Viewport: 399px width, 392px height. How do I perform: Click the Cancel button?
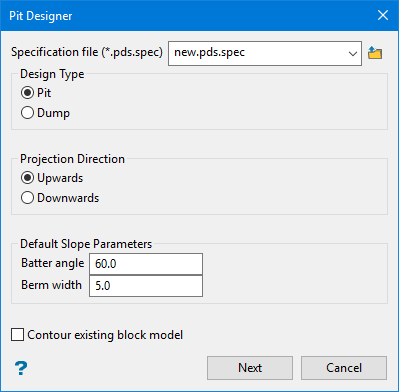coord(344,368)
